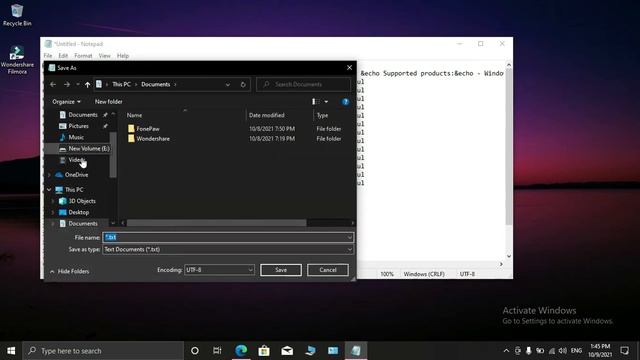
Task: Open the Wondershare folder
Action: tap(153, 139)
